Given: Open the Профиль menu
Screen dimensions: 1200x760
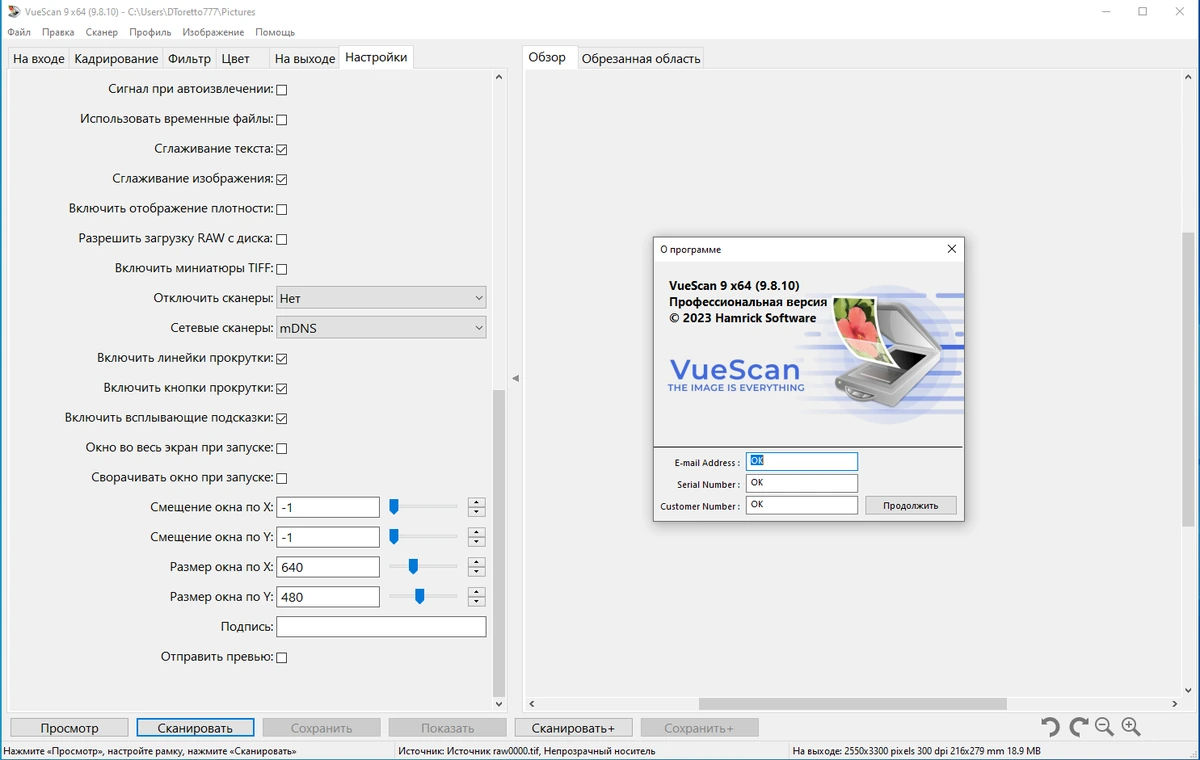Looking at the screenshot, I should [x=150, y=32].
